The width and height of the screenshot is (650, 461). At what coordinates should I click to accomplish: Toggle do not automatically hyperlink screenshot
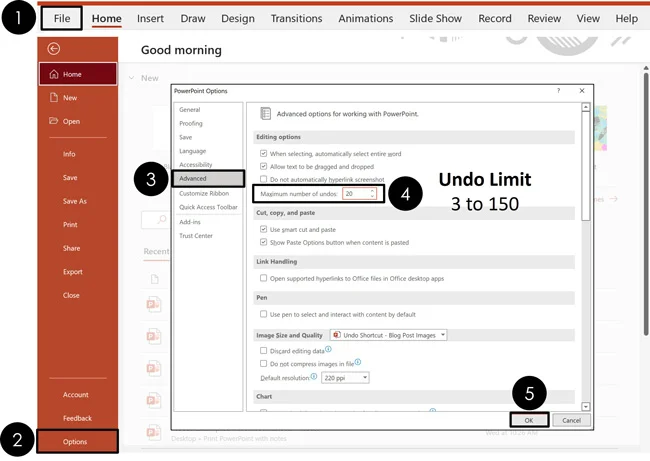click(263, 179)
